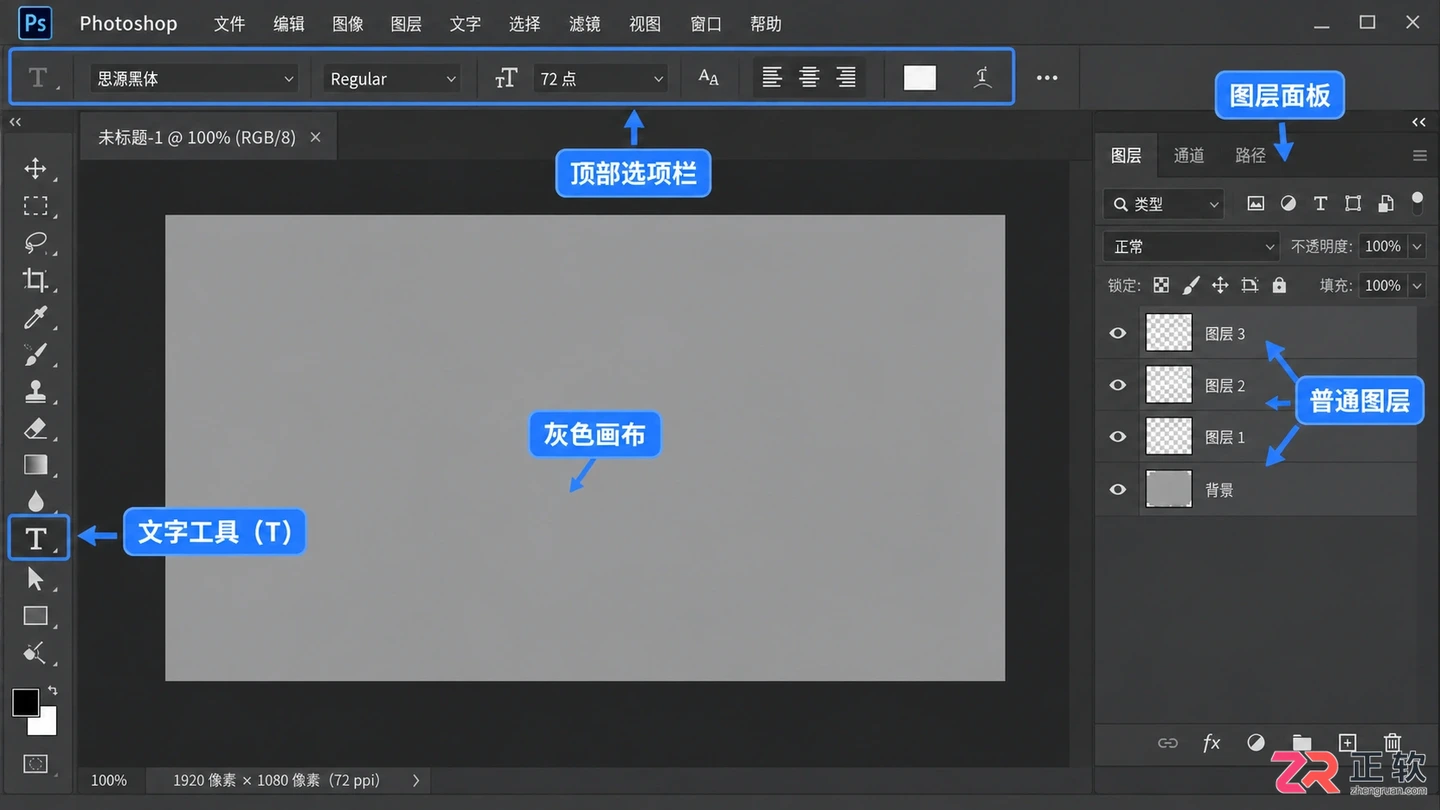Open the 正常 blend mode dropdown
1440x810 pixels.
[1191, 246]
